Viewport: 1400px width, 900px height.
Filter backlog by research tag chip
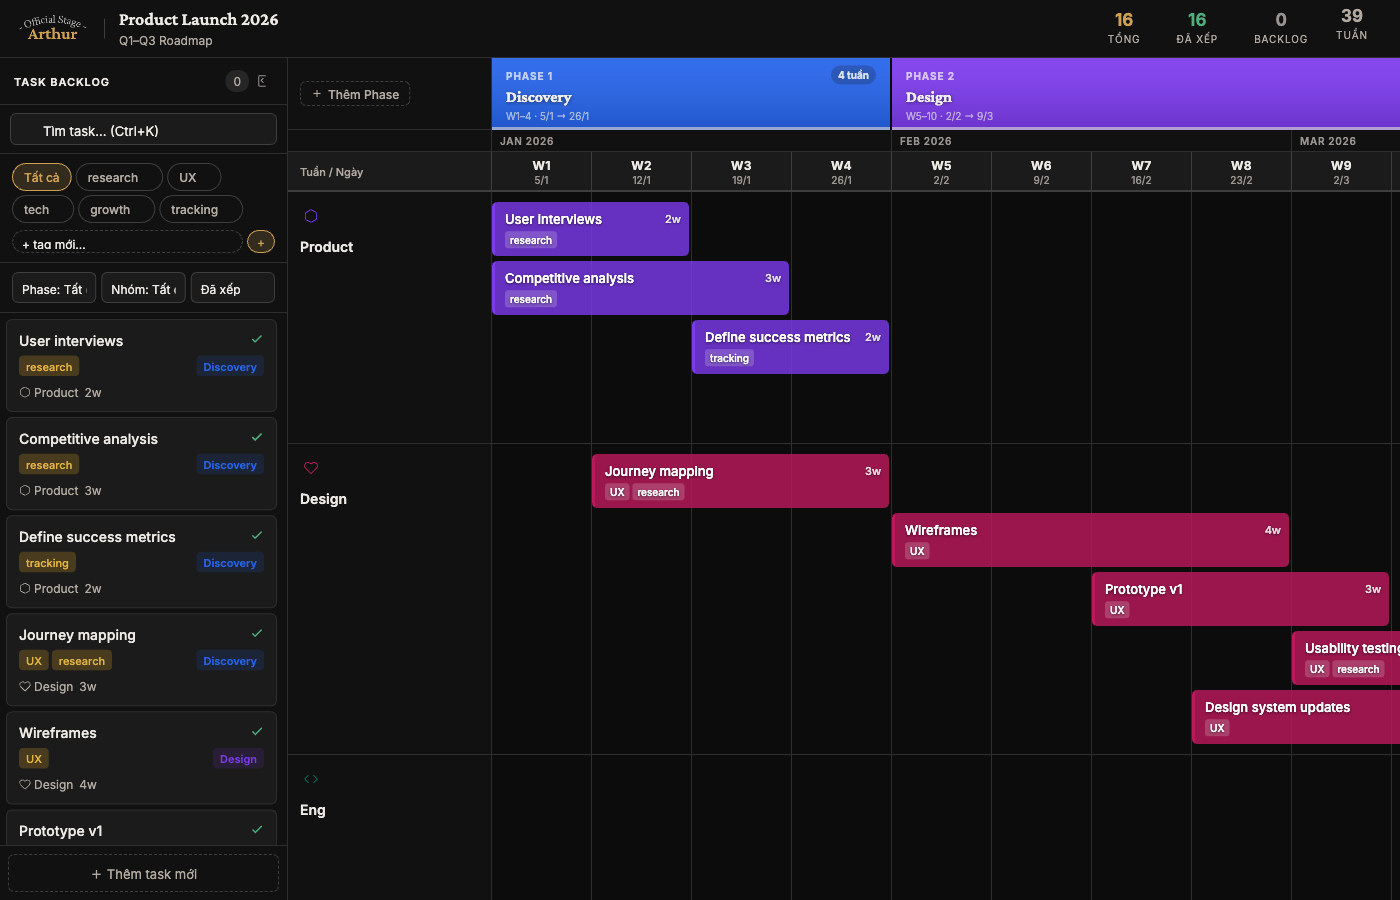[119, 177]
